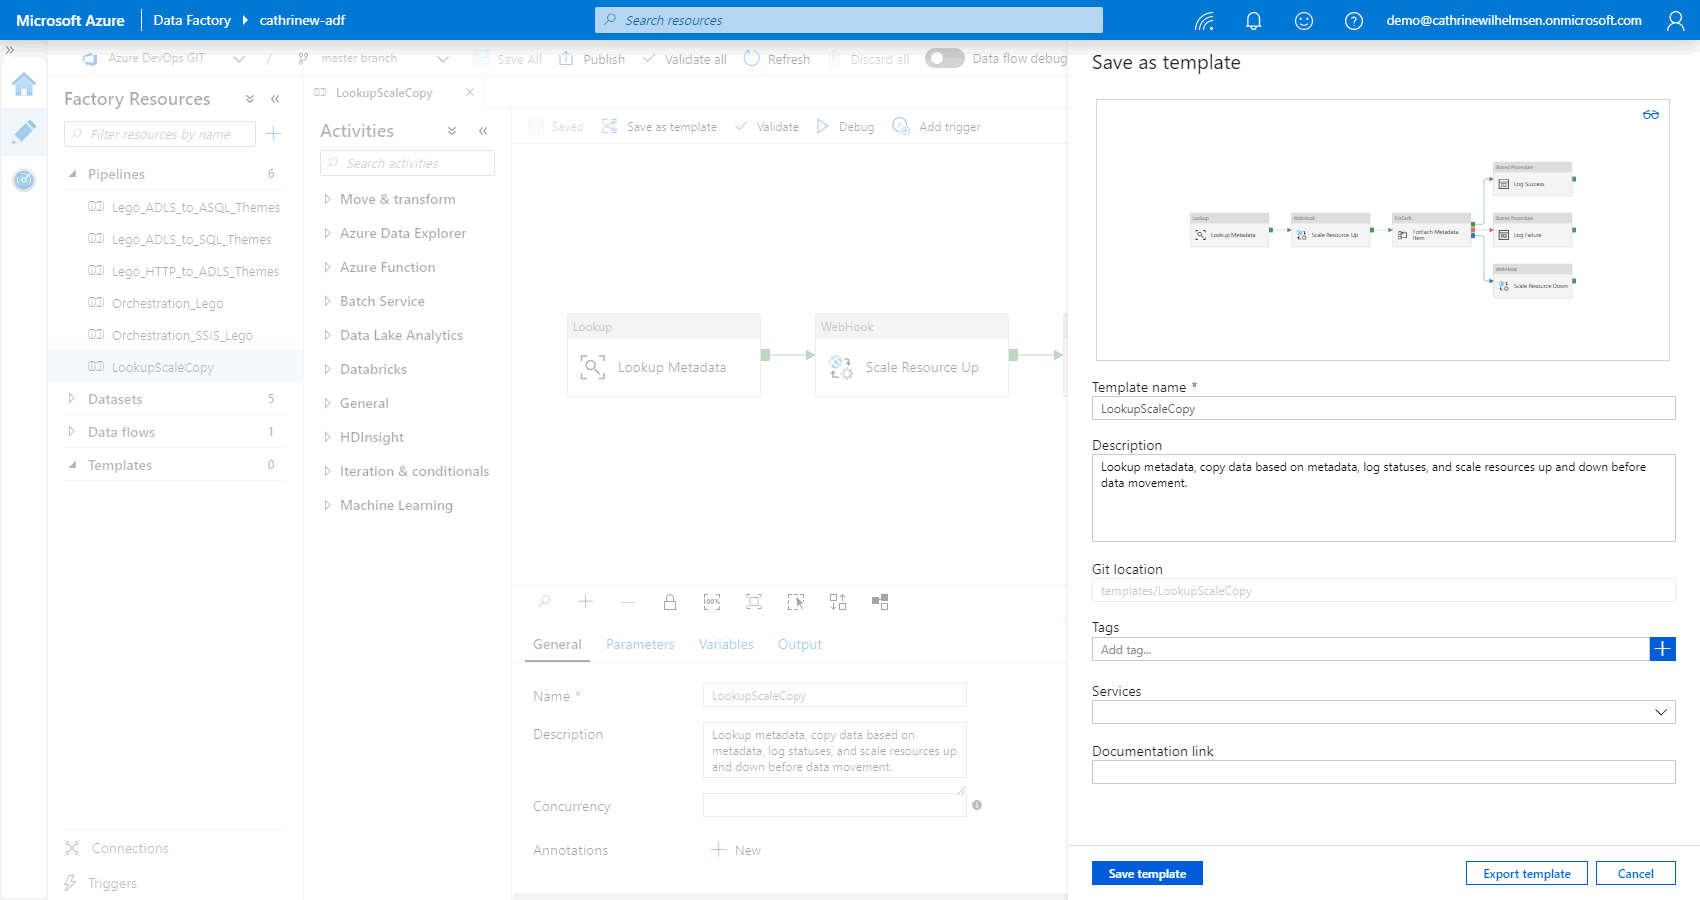Open the Author pencil icon in sidebar
The width and height of the screenshot is (1700, 900).
(x=24, y=132)
